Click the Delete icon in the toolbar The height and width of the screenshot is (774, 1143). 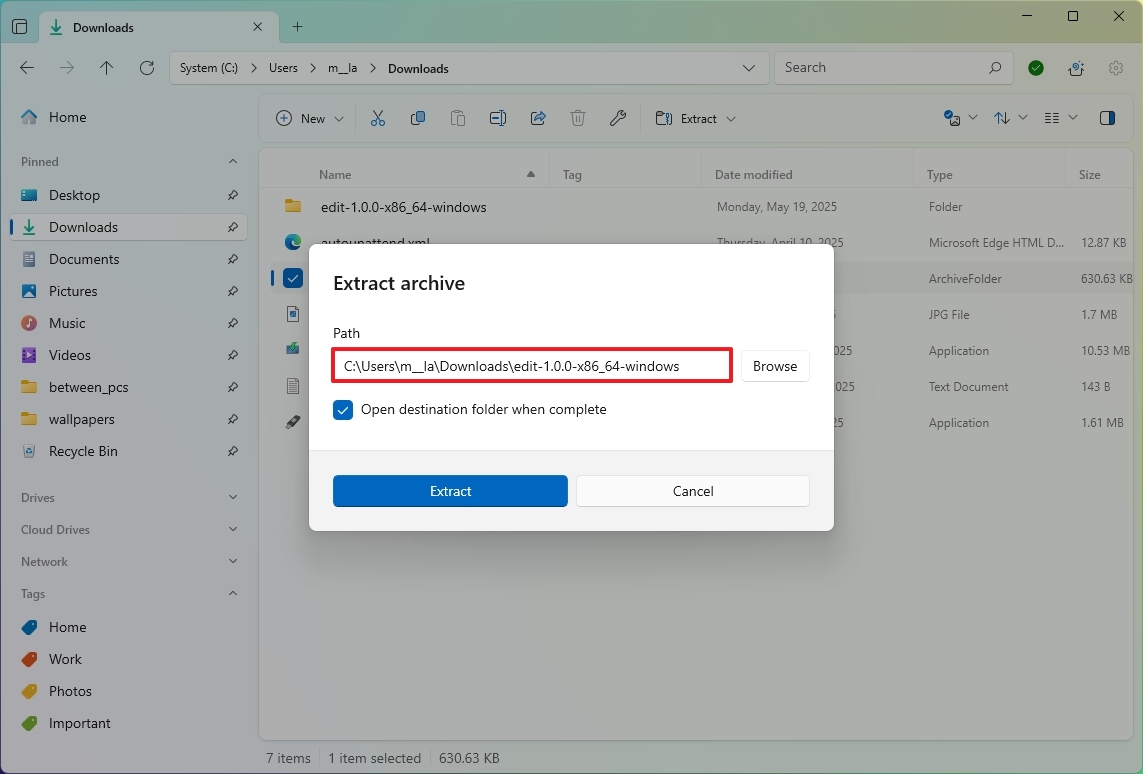click(578, 118)
